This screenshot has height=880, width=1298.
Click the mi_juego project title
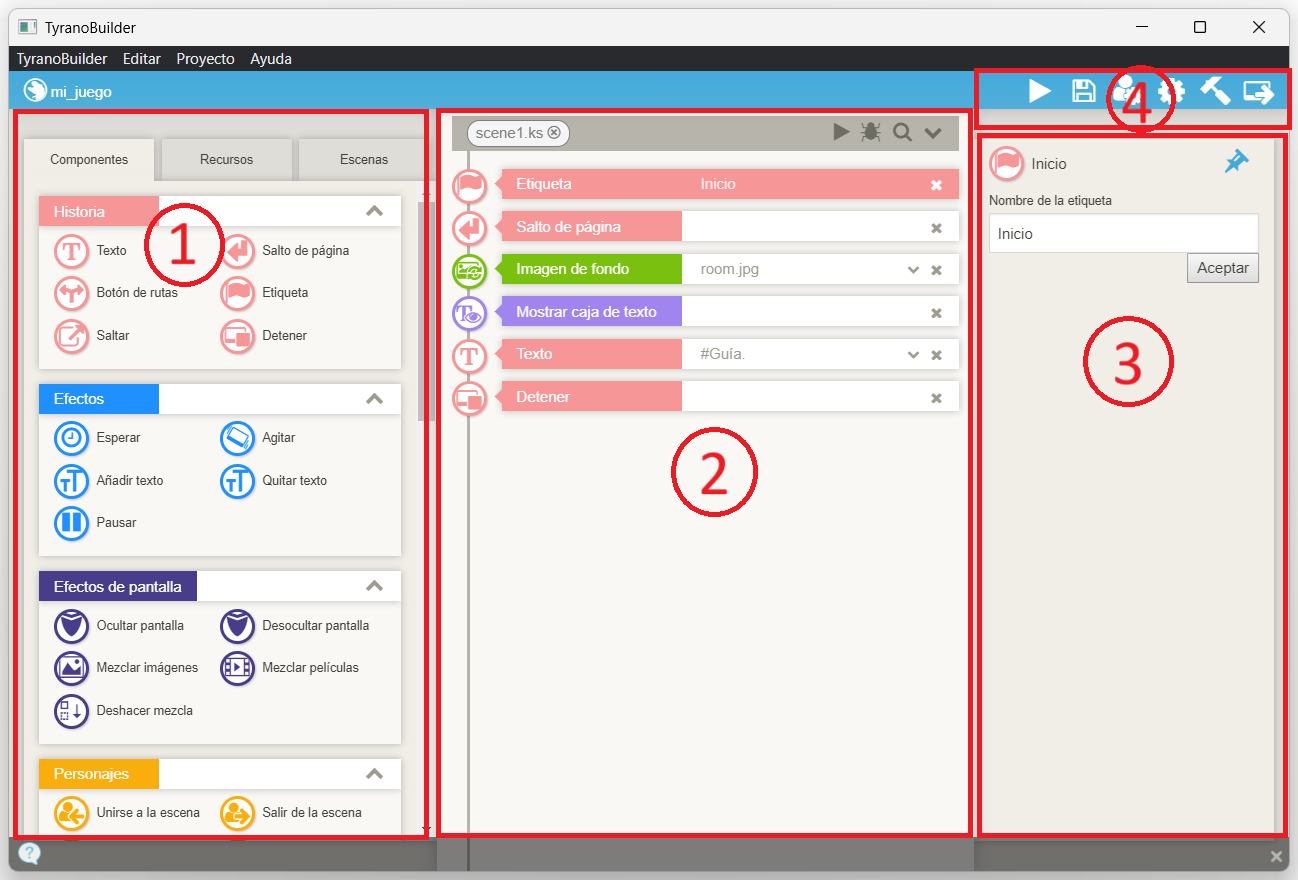[81, 92]
